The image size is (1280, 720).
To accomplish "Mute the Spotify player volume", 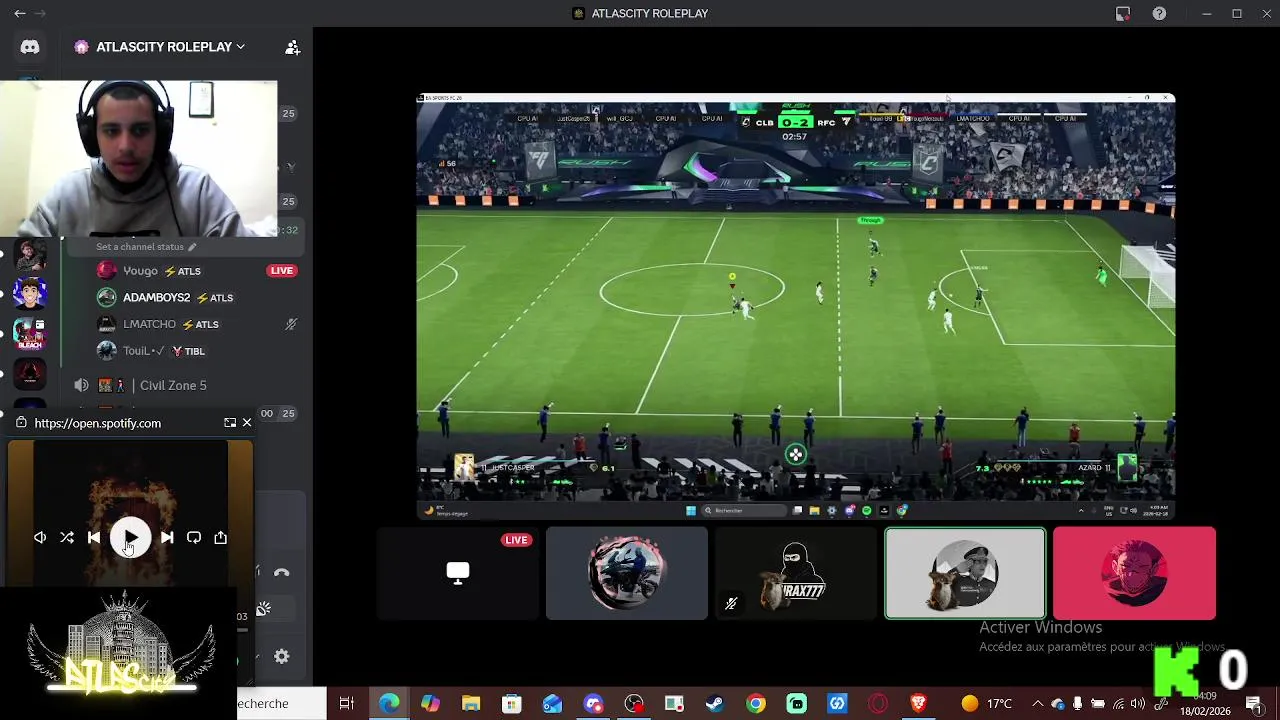I will 40,538.
